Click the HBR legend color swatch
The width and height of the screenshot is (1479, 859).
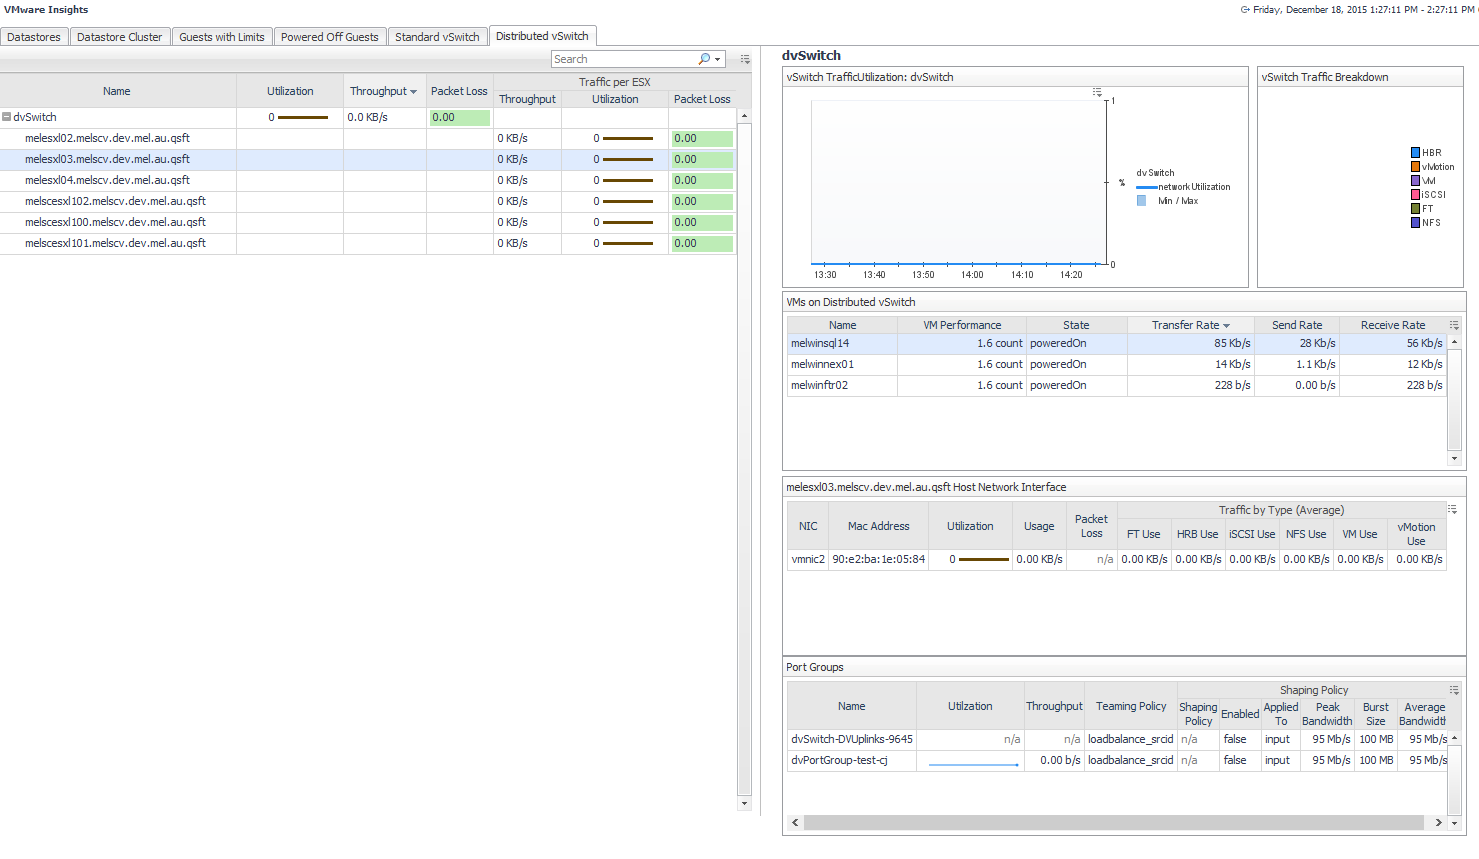pyautogui.click(x=1416, y=153)
